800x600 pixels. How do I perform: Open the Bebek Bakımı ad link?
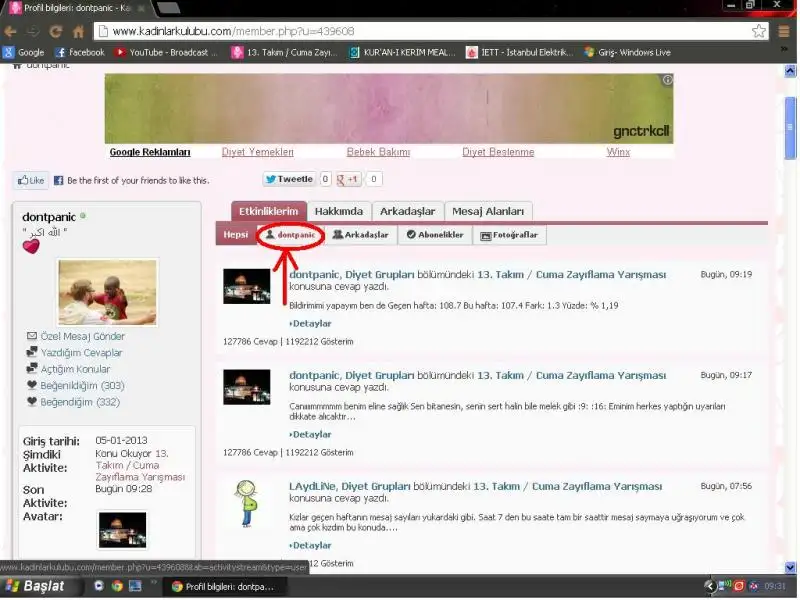pyautogui.click(x=379, y=153)
